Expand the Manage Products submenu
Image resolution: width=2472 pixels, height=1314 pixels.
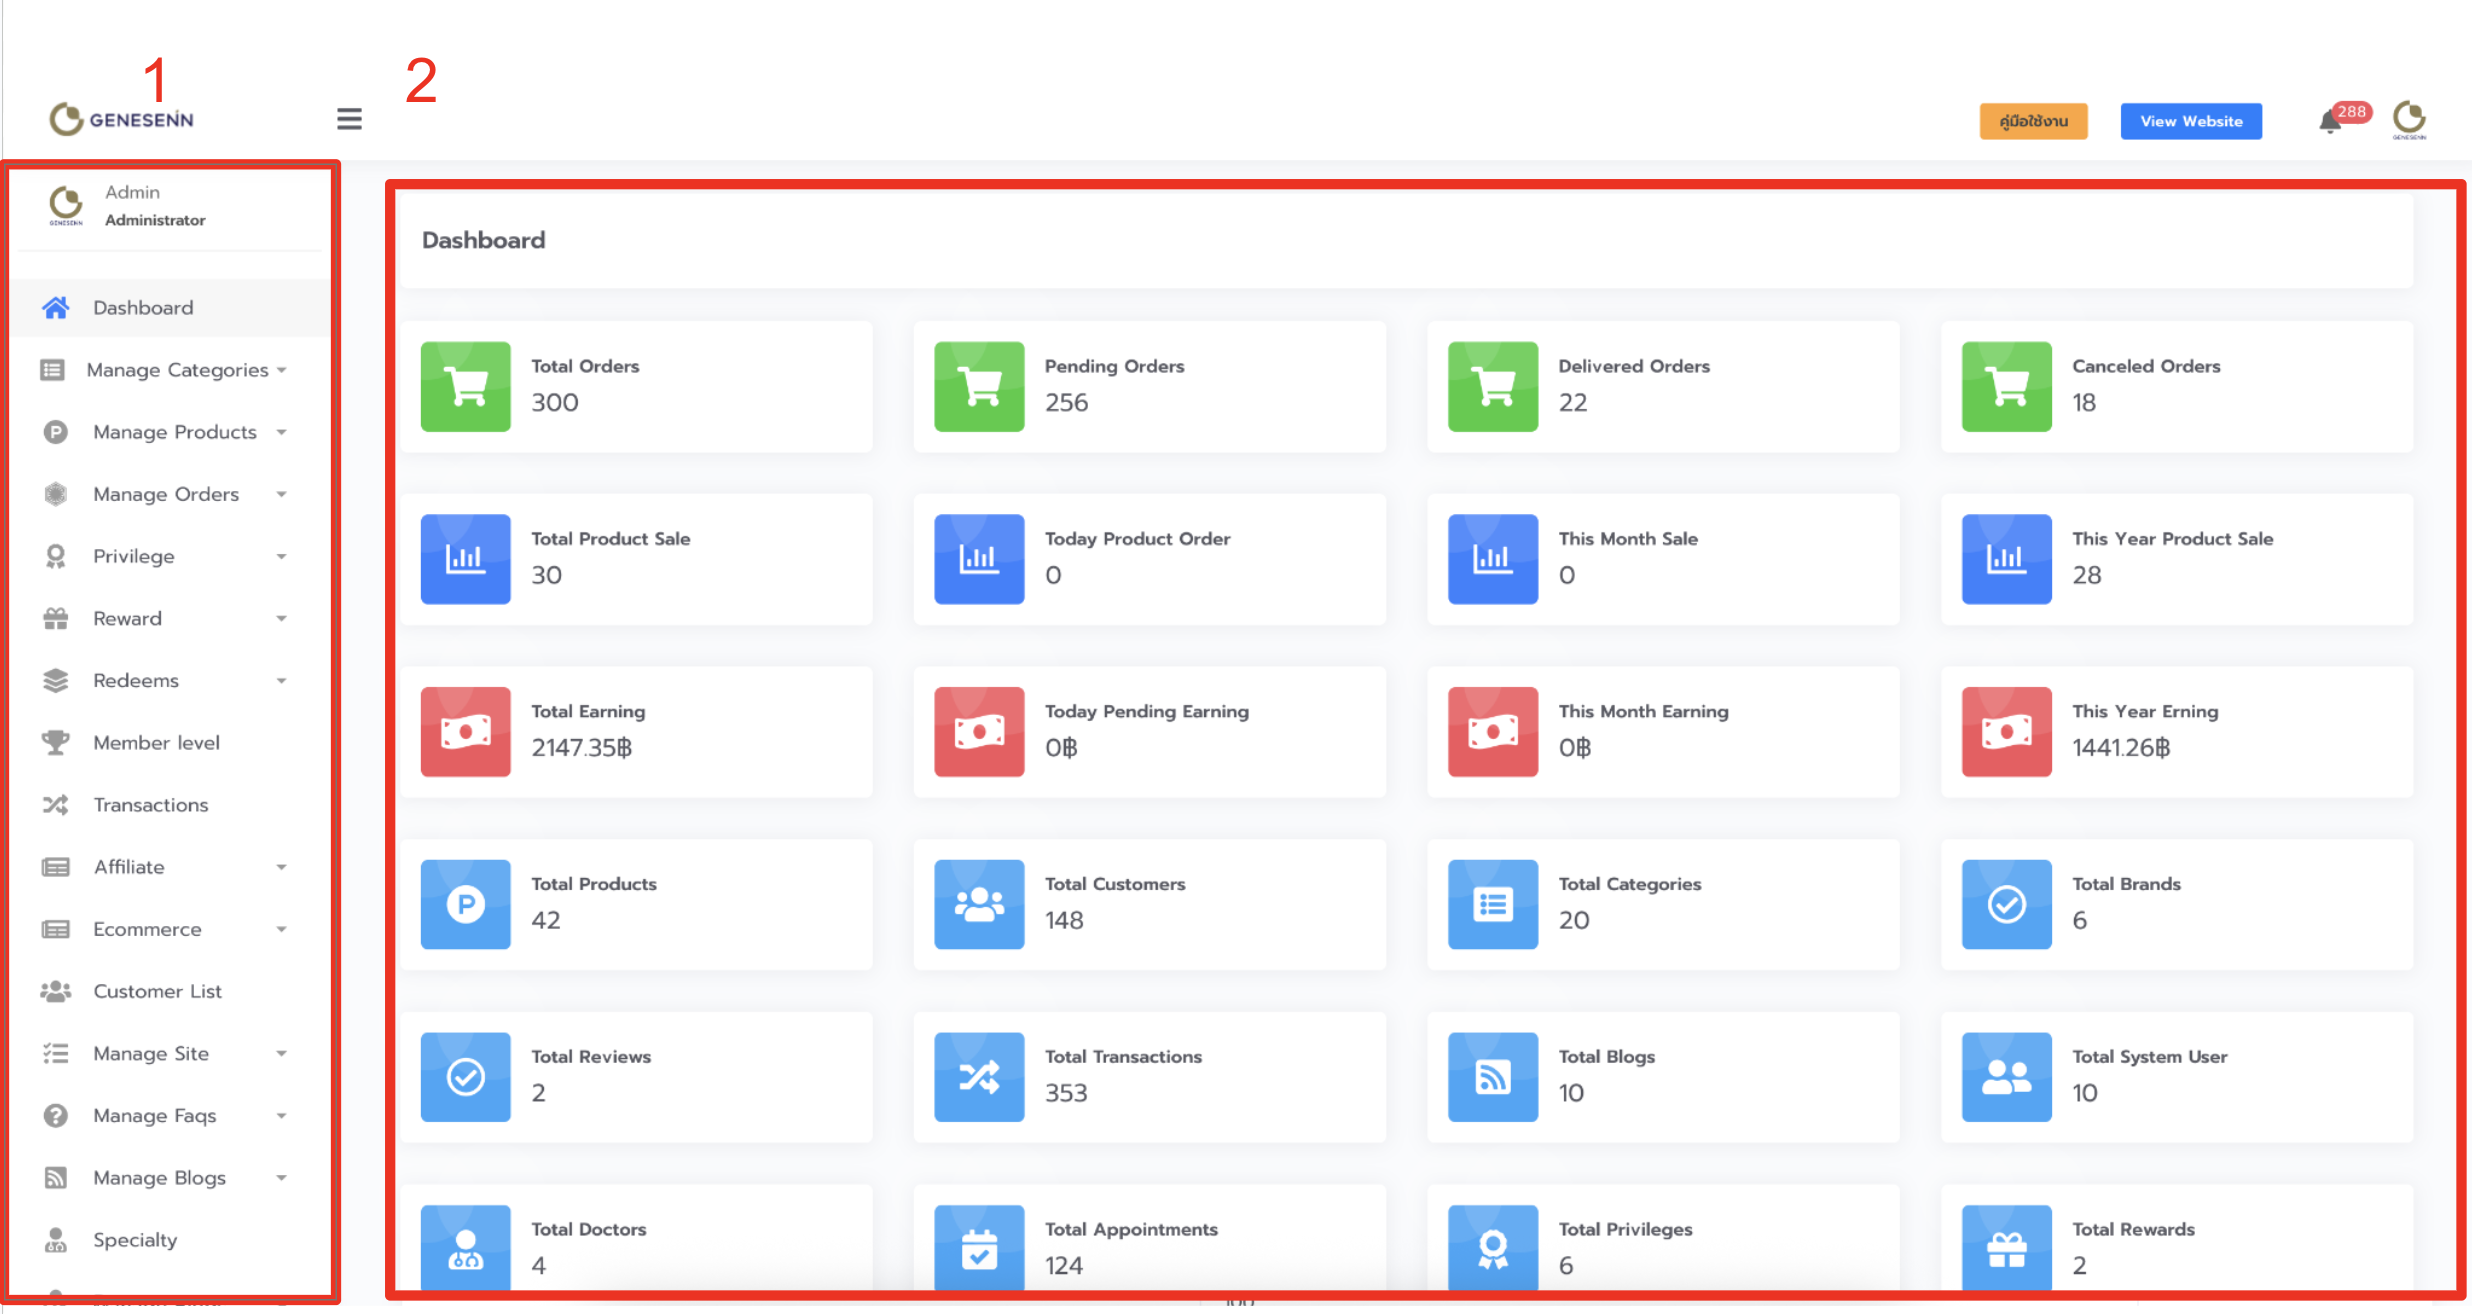point(175,432)
